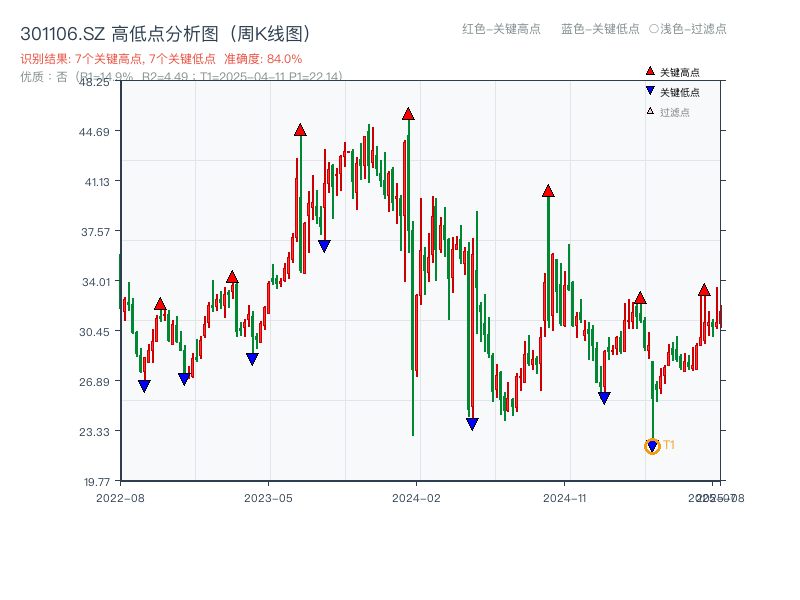The width and height of the screenshot is (800, 600).
Task: Click the blue down-triangle legend marker icon
Action: tap(651, 92)
